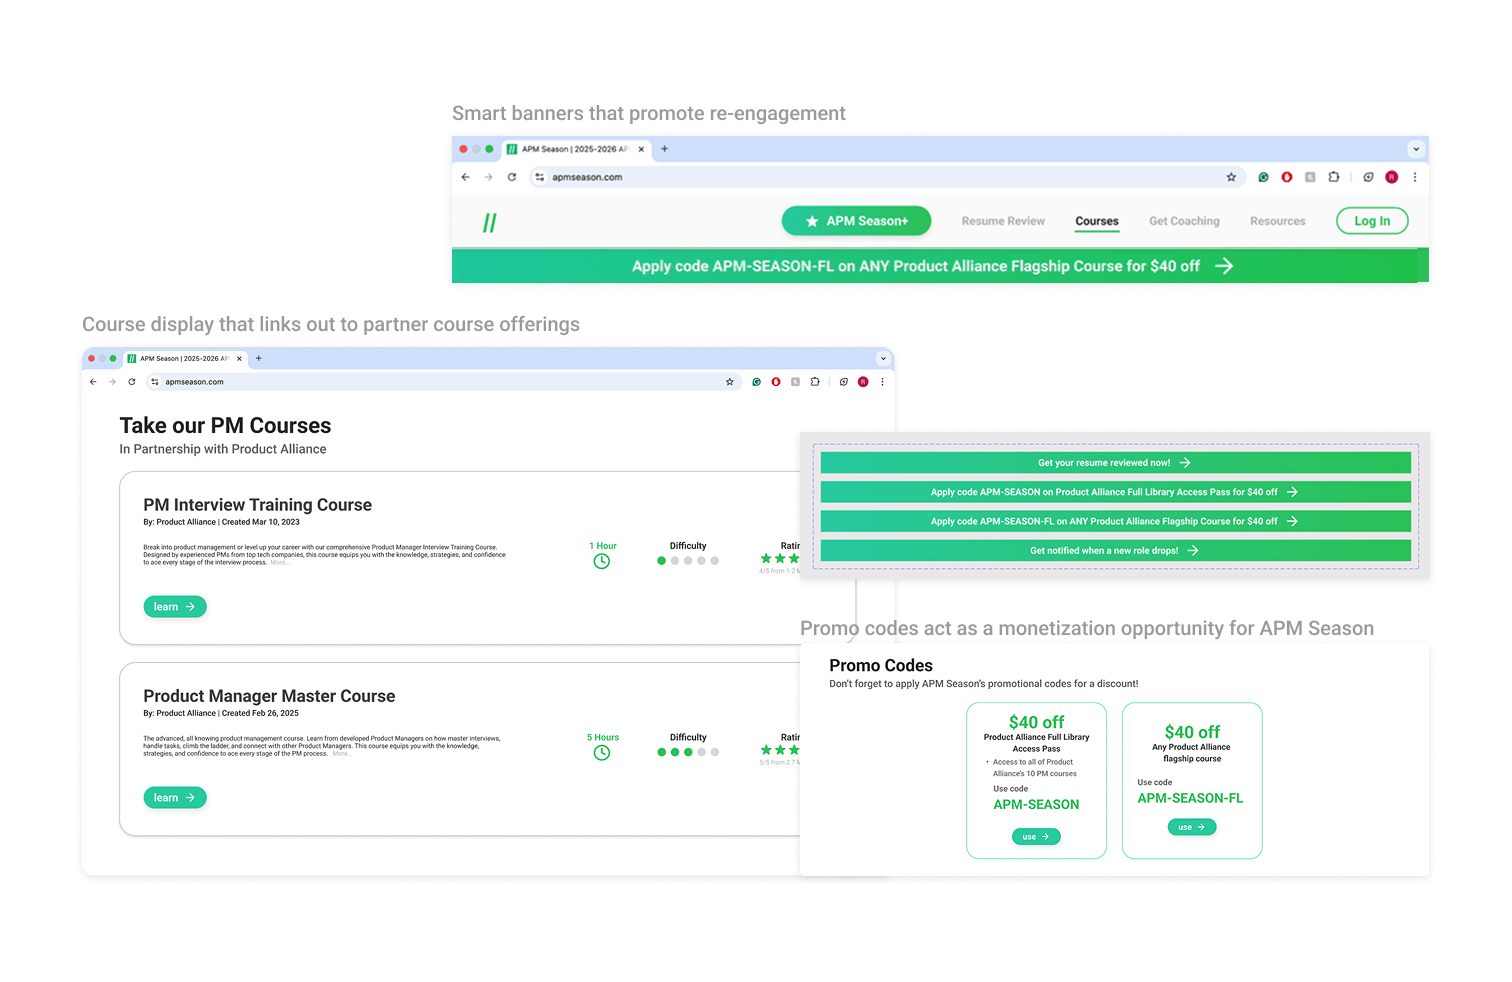Open a new tab in top browser window
Viewport: 1512px width, 982px height.
[x=664, y=149]
